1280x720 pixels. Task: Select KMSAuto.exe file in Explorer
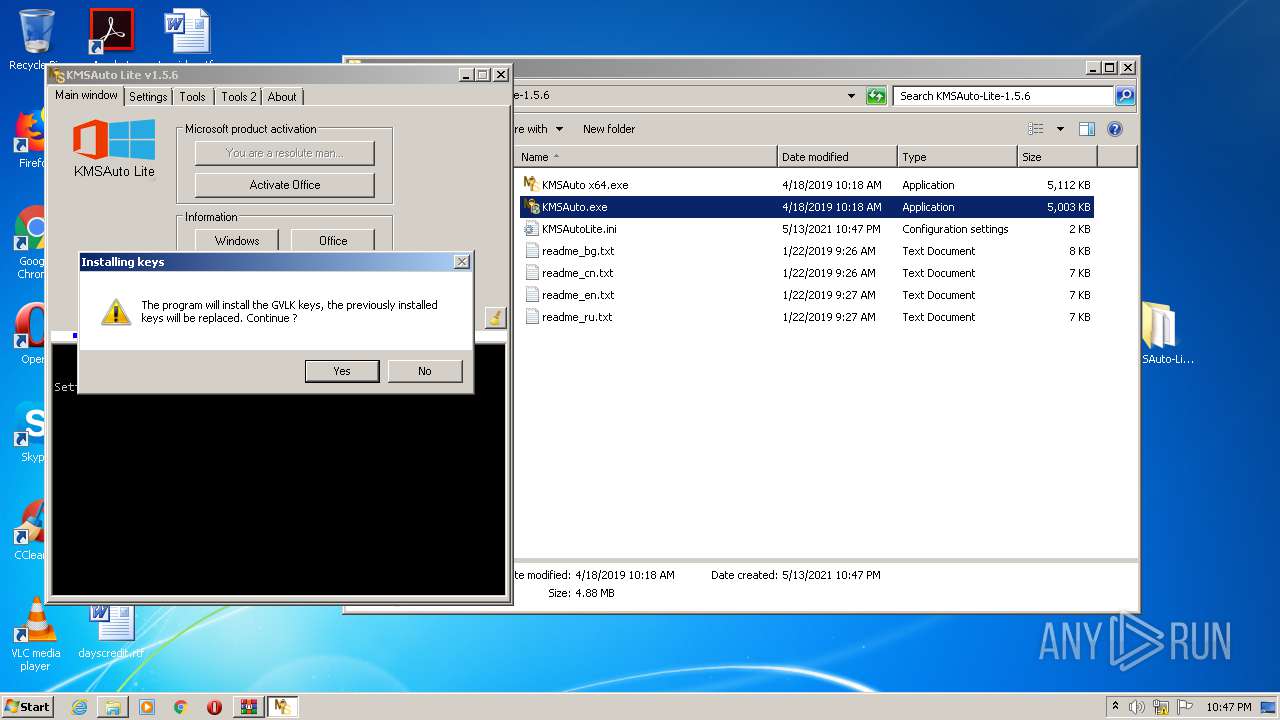point(574,207)
